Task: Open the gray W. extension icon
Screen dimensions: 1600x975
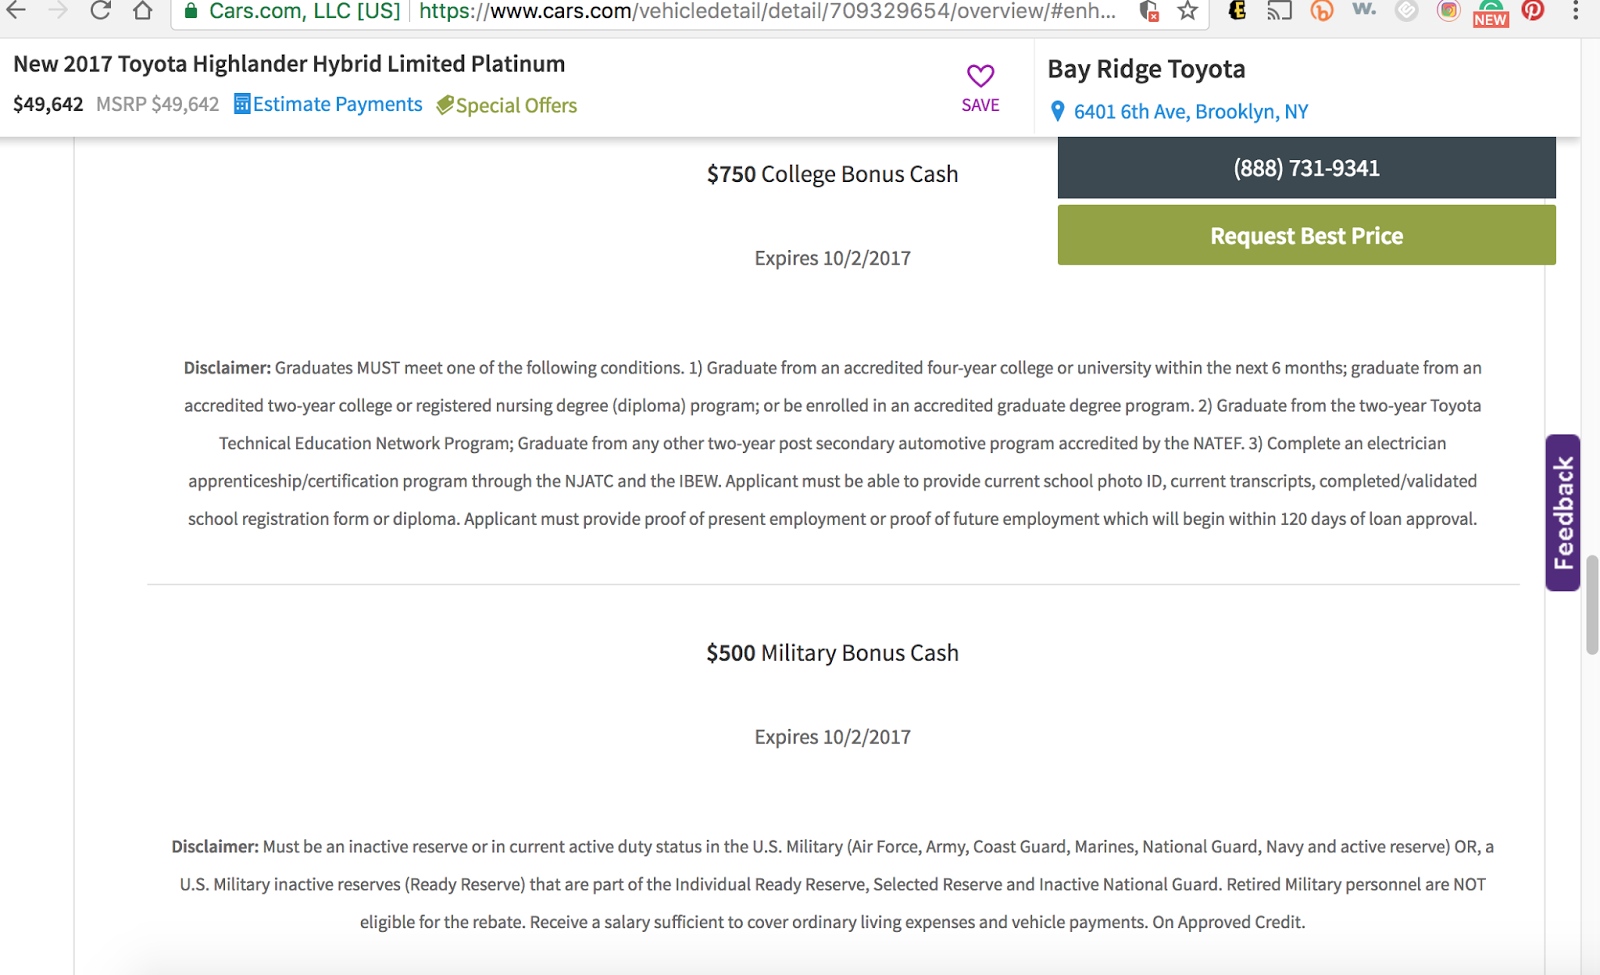Action: coord(1364,10)
